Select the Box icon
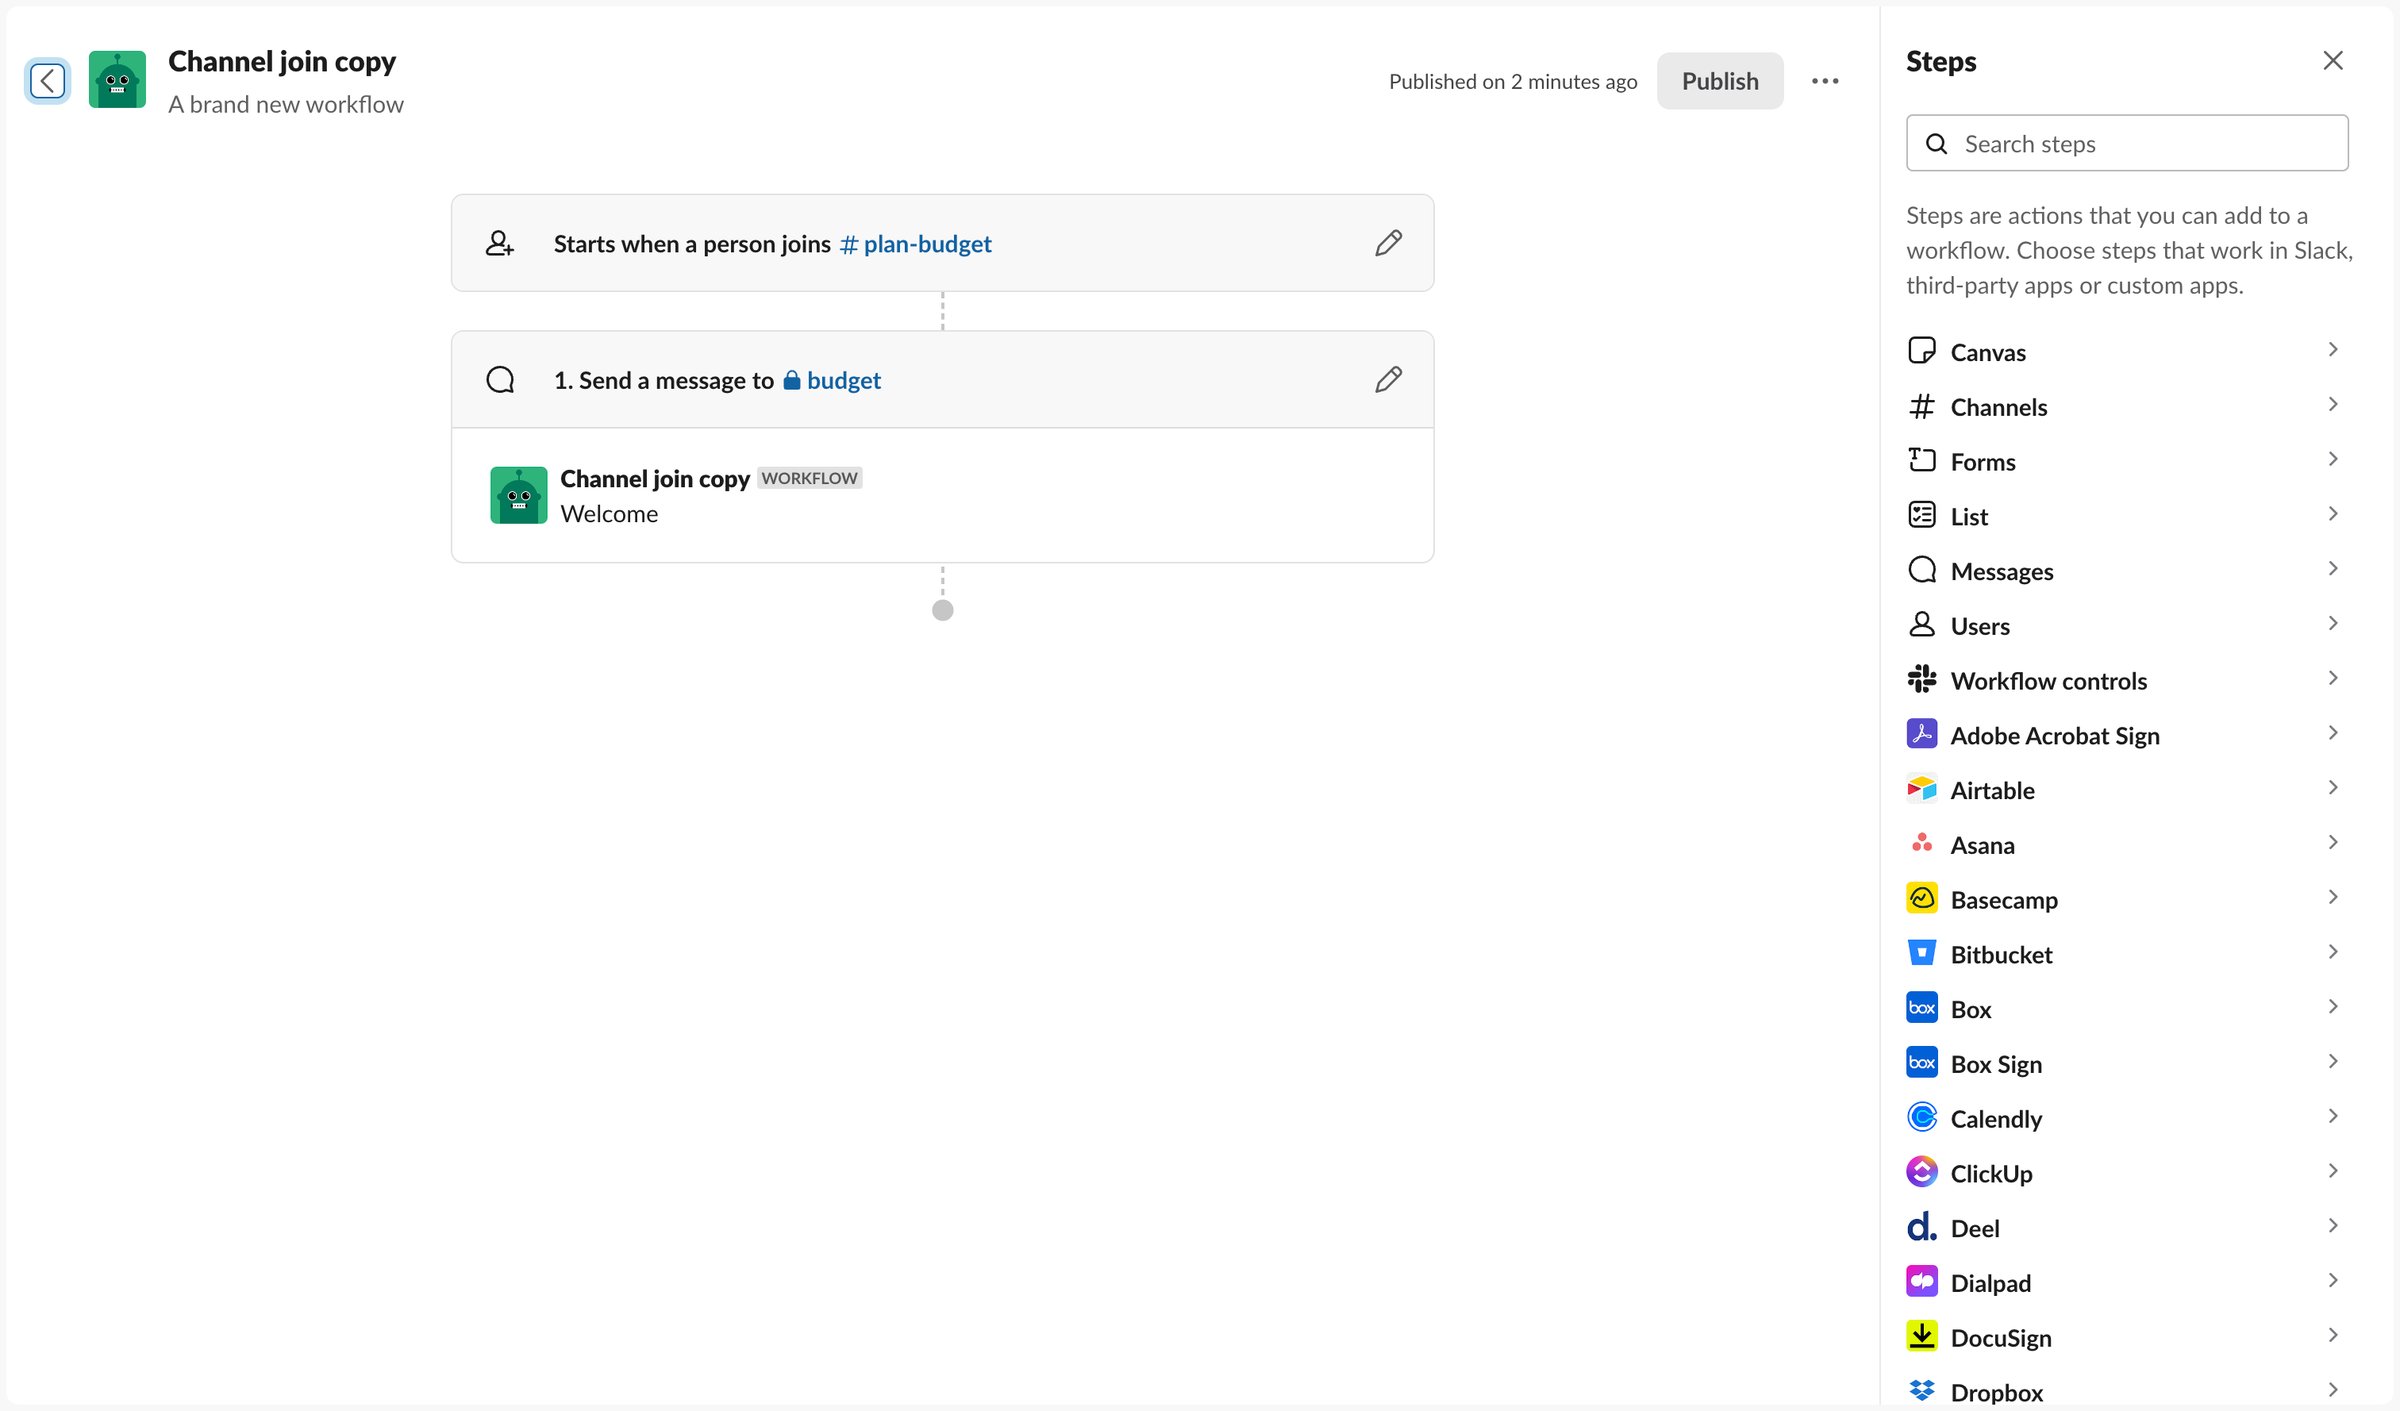2400x1411 pixels. pyautogui.click(x=1922, y=1008)
